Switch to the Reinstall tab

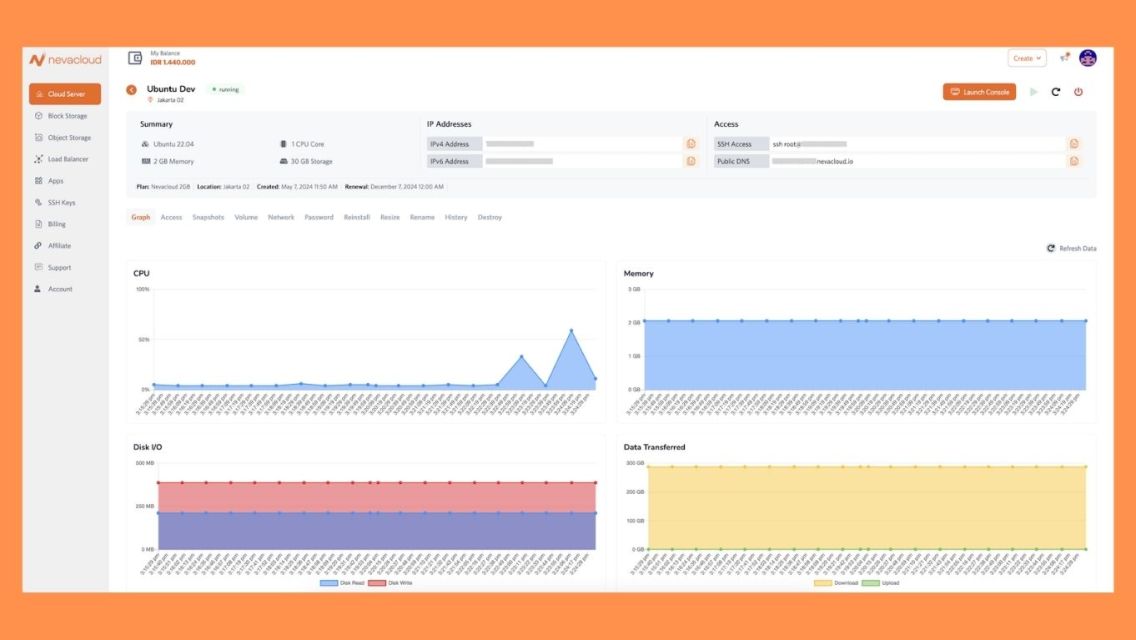[x=356, y=217]
